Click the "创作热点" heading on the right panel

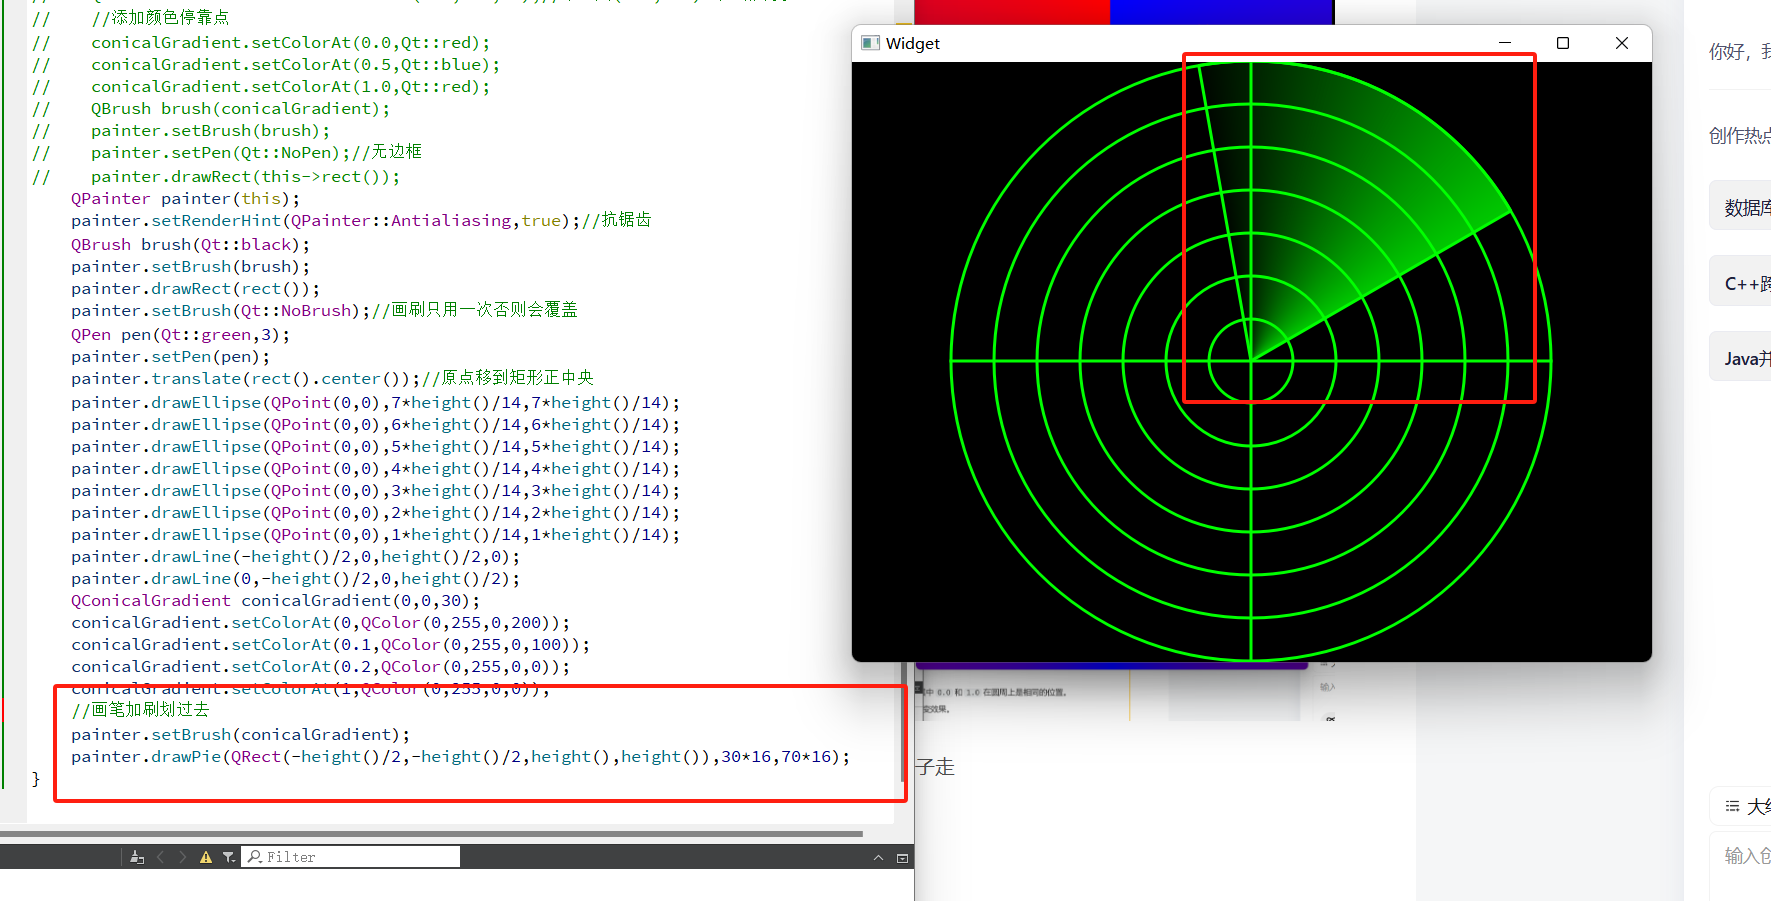1740,136
